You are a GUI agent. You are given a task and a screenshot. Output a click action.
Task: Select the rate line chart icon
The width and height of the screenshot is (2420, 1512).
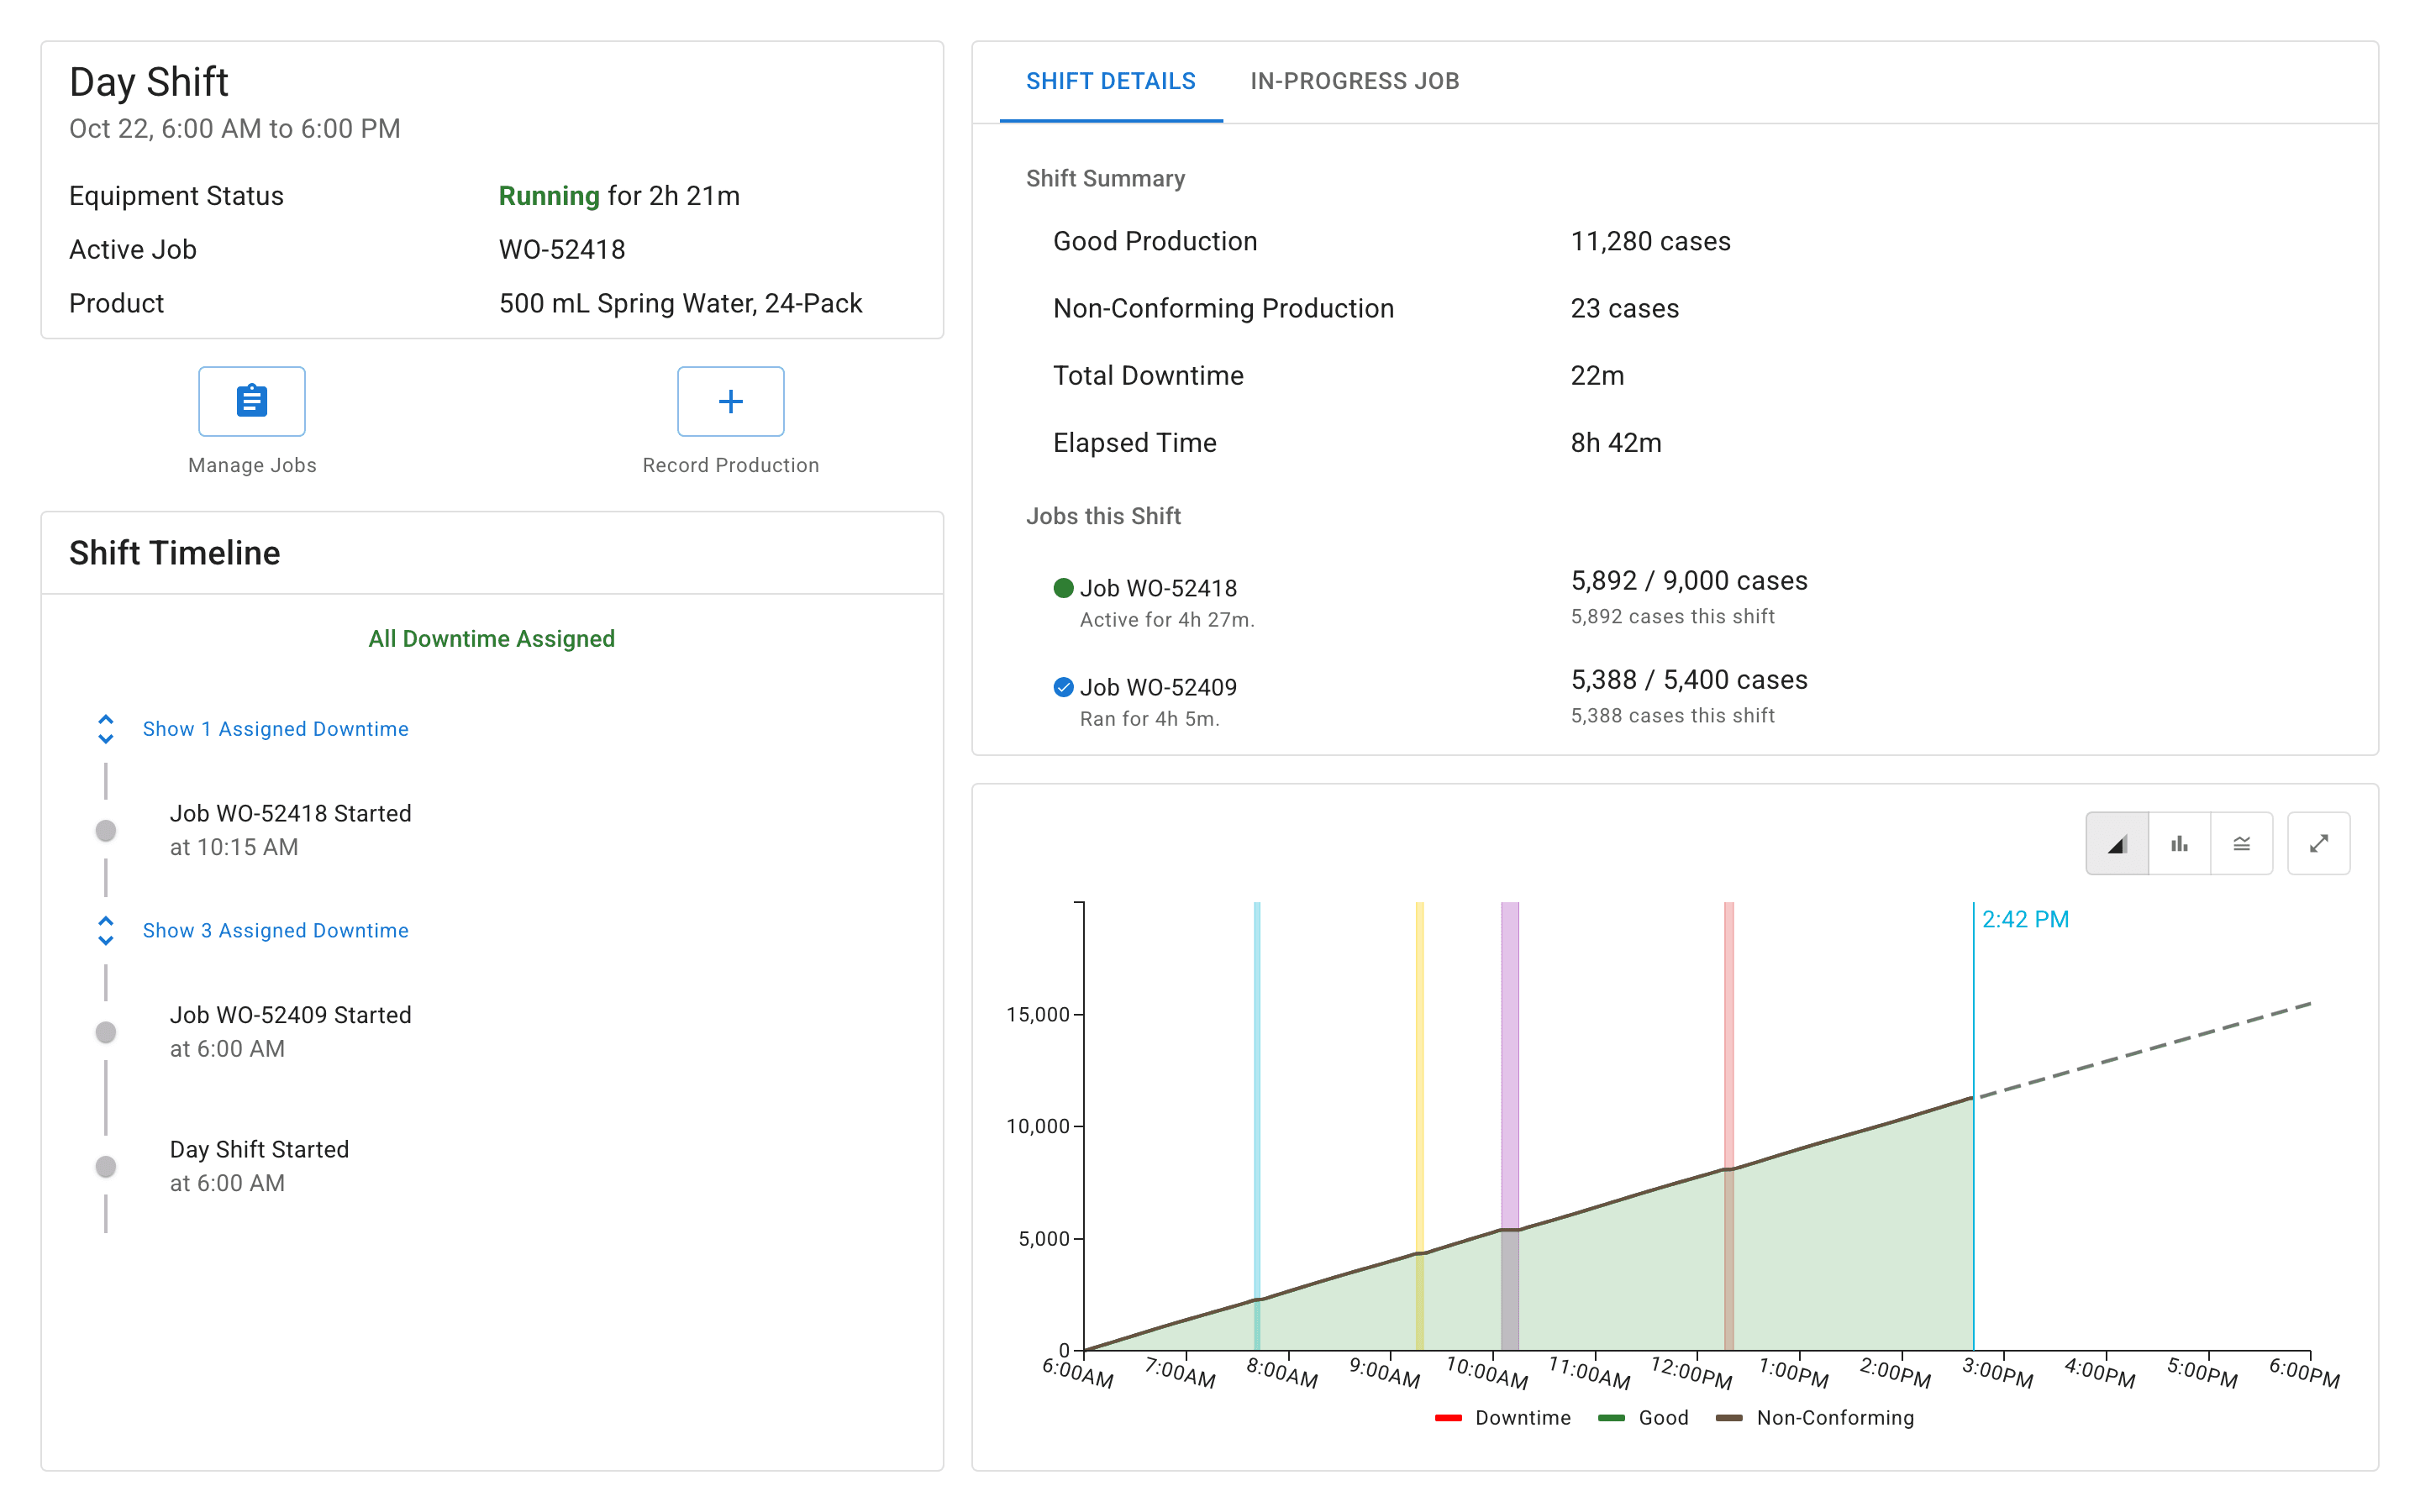(x=2241, y=844)
